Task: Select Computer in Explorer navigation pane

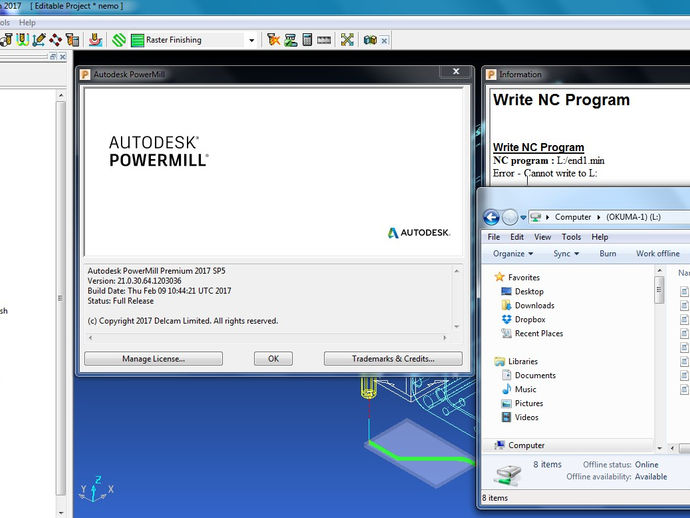Action: pyautogui.click(x=519, y=445)
